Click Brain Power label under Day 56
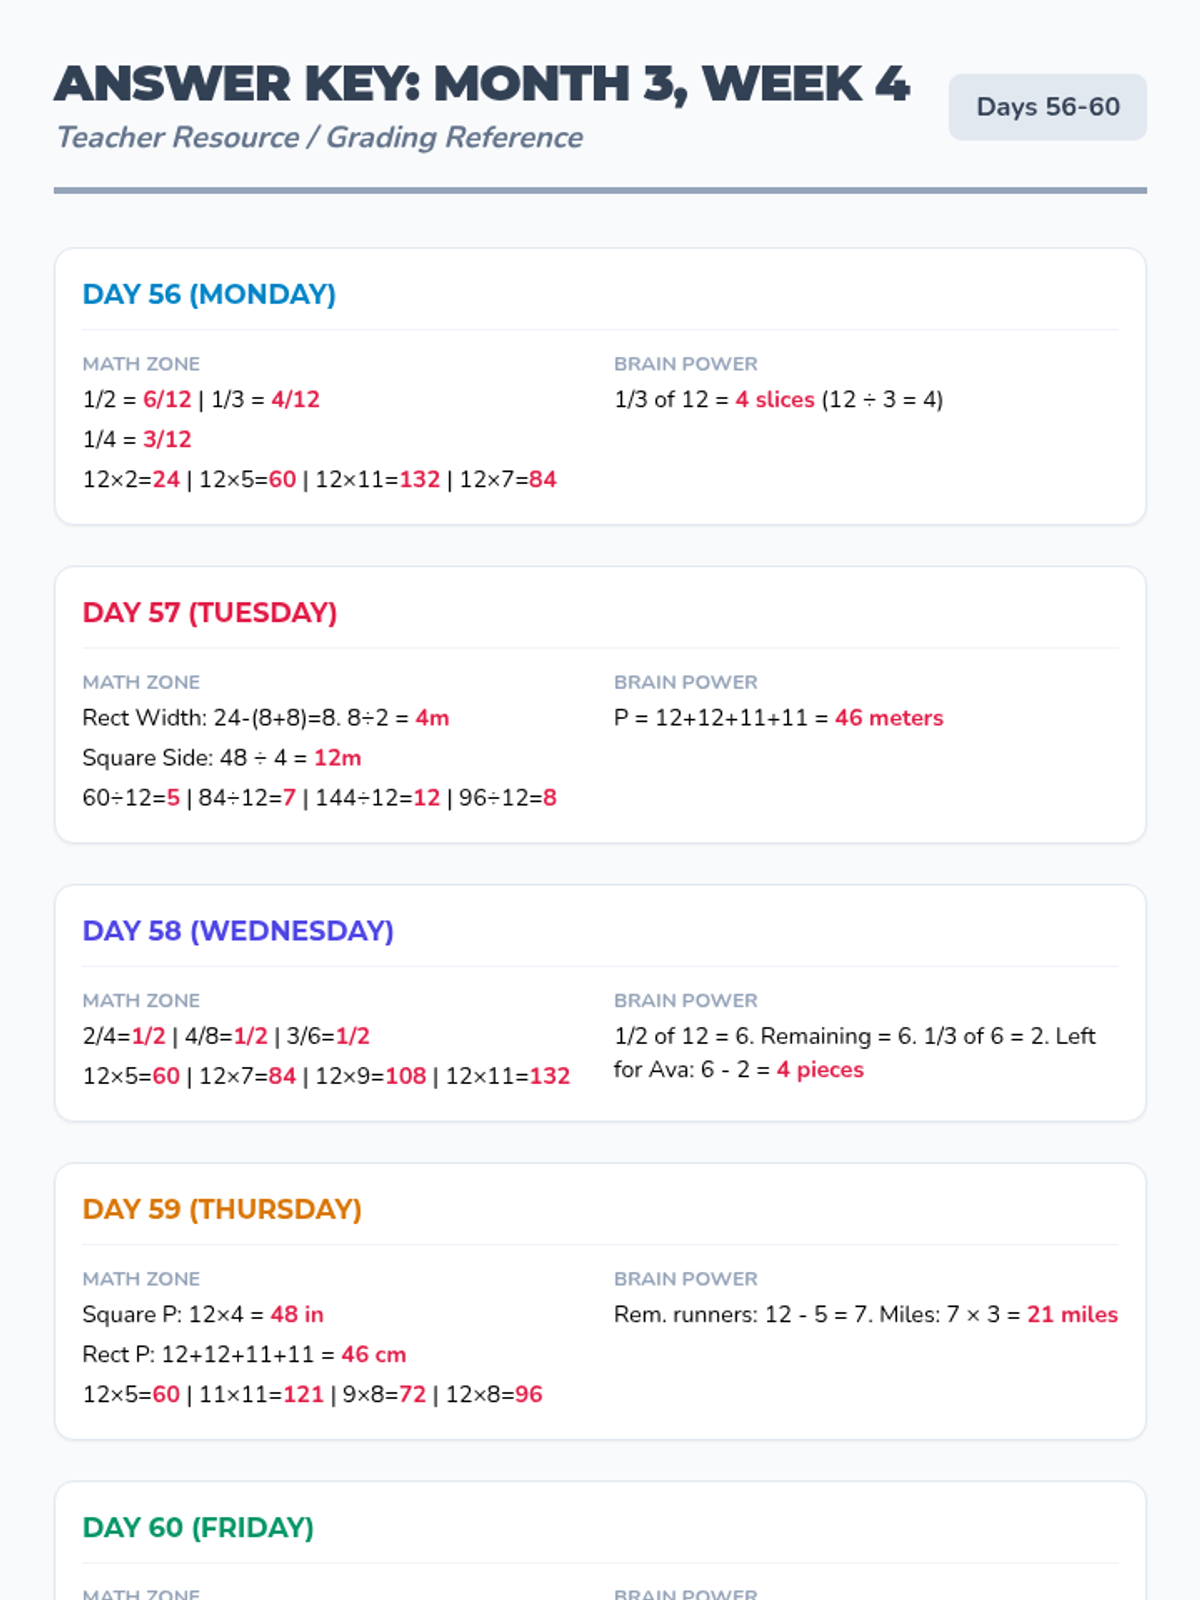The image size is (1200, 1600). pos(686,364)
